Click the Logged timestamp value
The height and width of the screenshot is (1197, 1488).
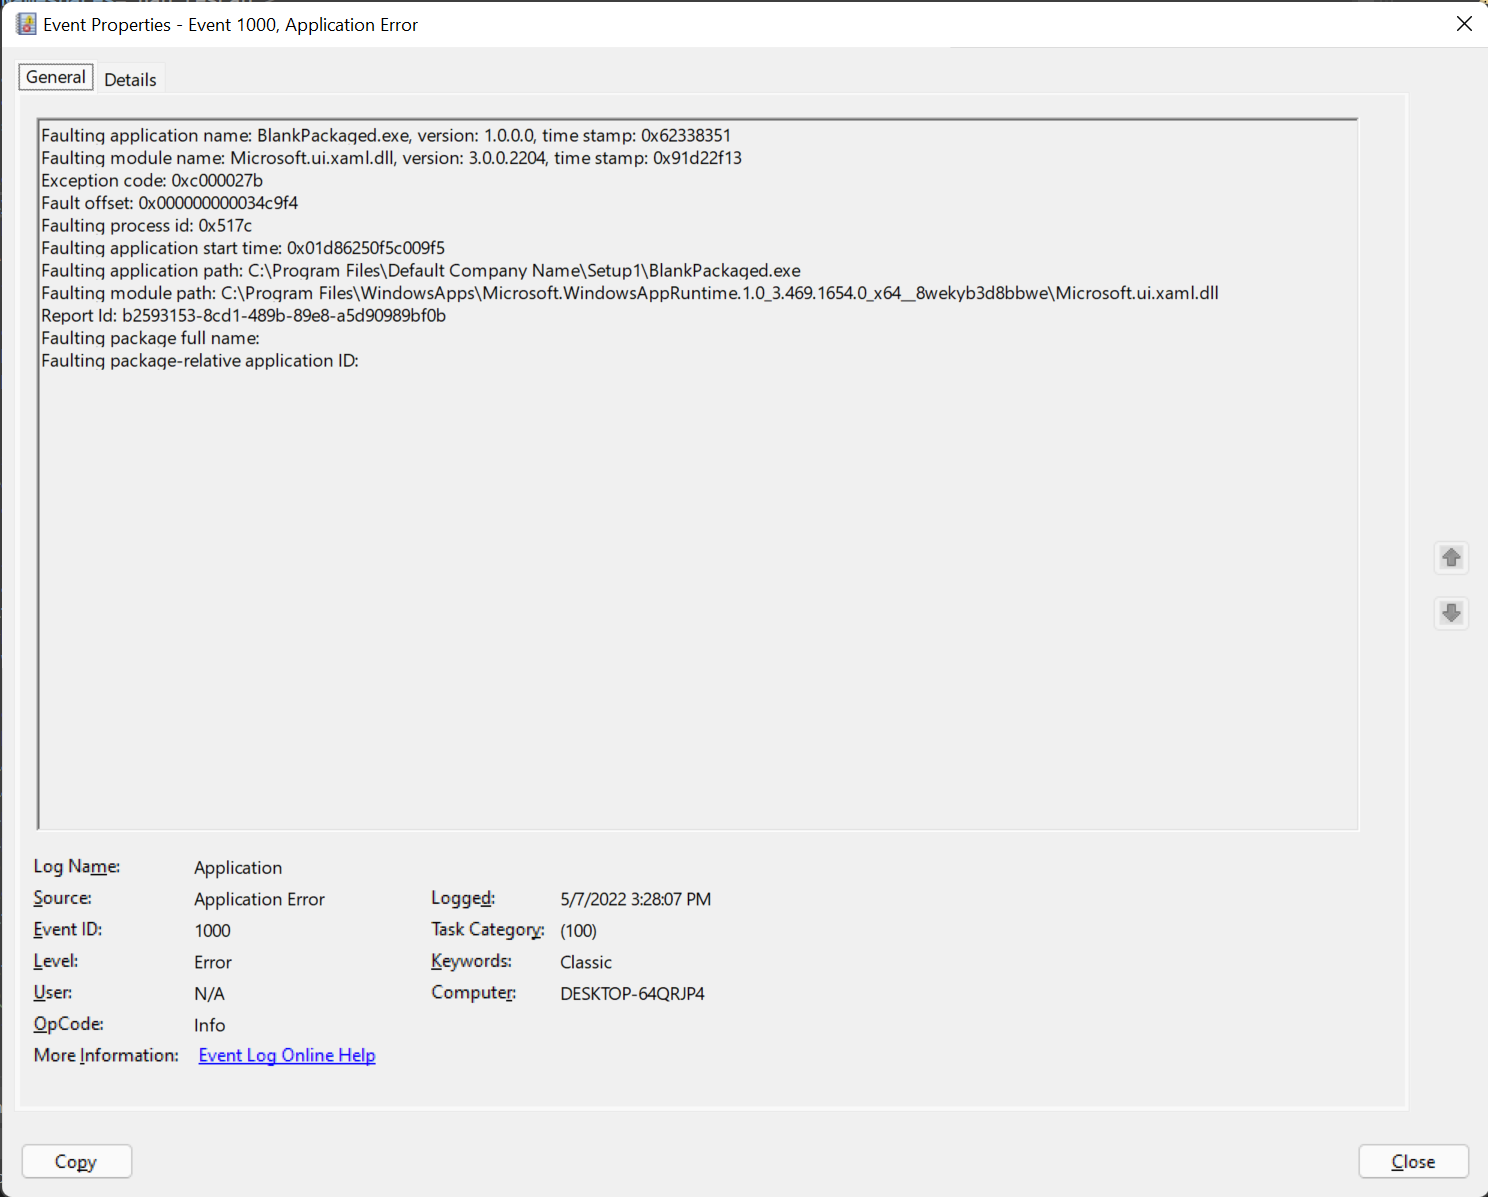(x=636, y=899)
